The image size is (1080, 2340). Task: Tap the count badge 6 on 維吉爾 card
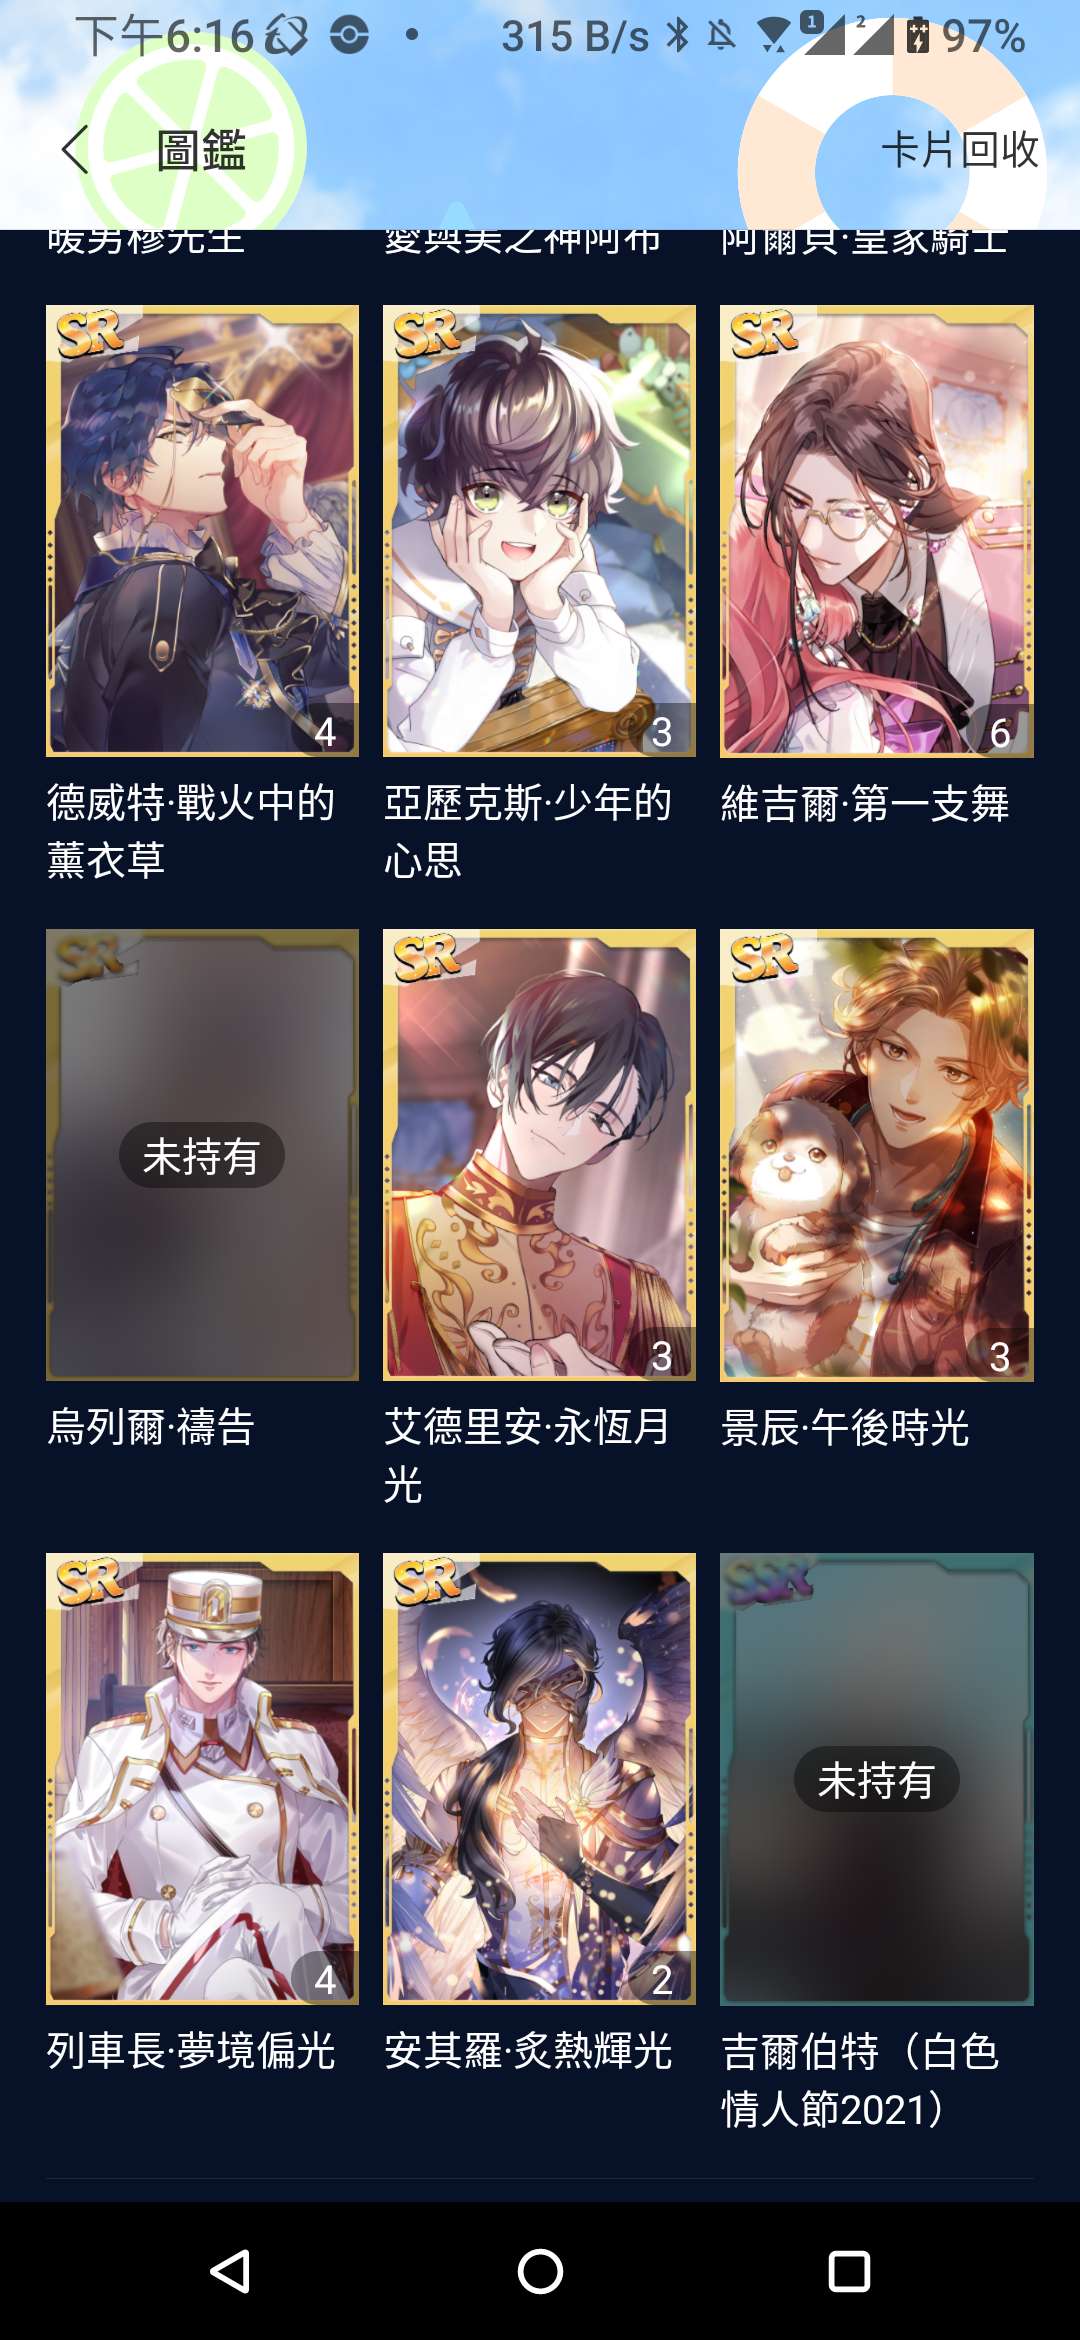[999, 733]
